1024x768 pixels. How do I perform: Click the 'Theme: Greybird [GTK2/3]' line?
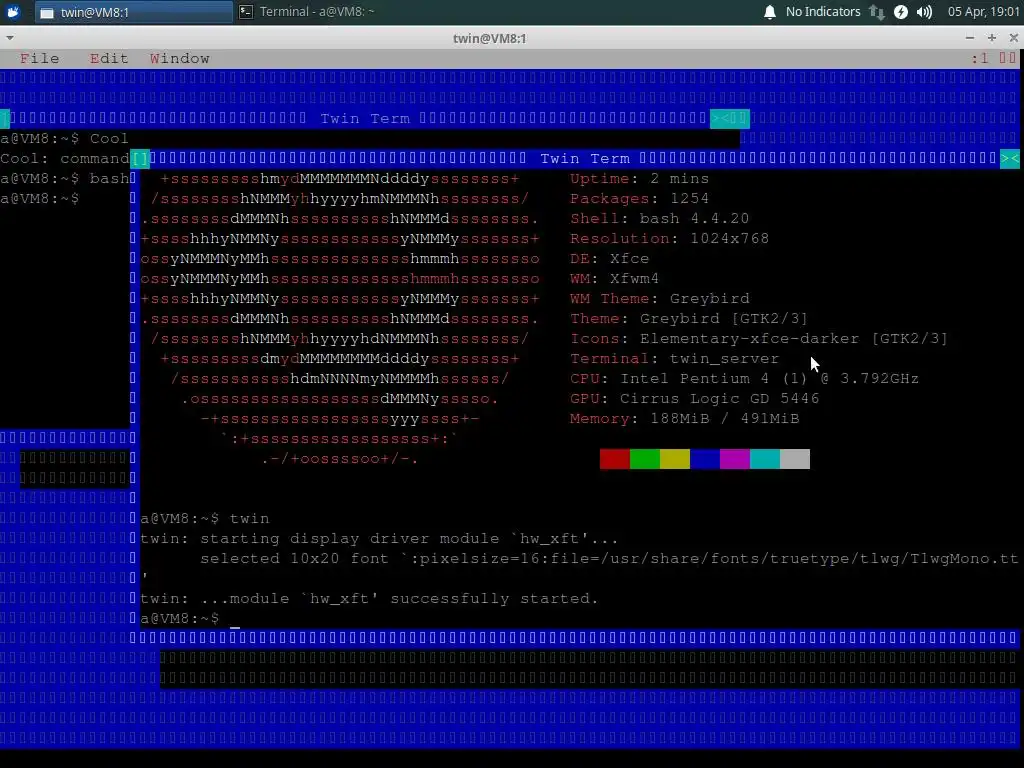pyautogui.click(x=689, y=319)
